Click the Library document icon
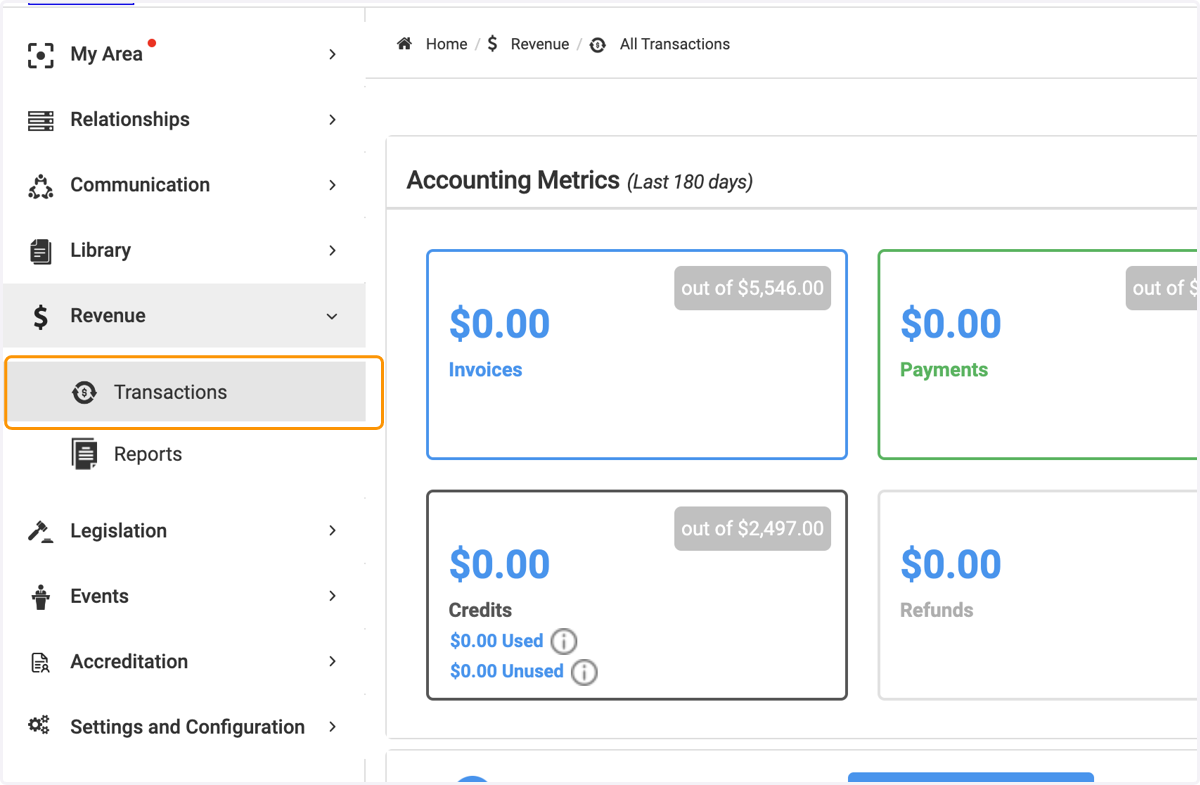 coord(40,251)
